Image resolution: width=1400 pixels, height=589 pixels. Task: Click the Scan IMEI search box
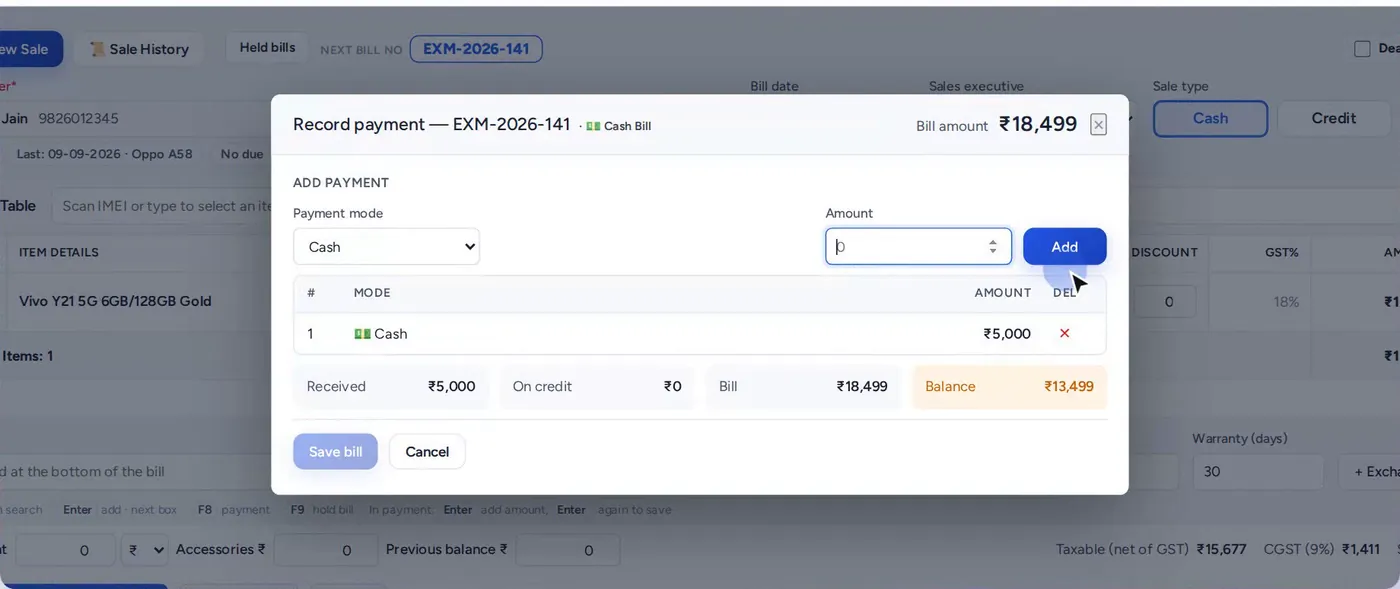(160, 206)
